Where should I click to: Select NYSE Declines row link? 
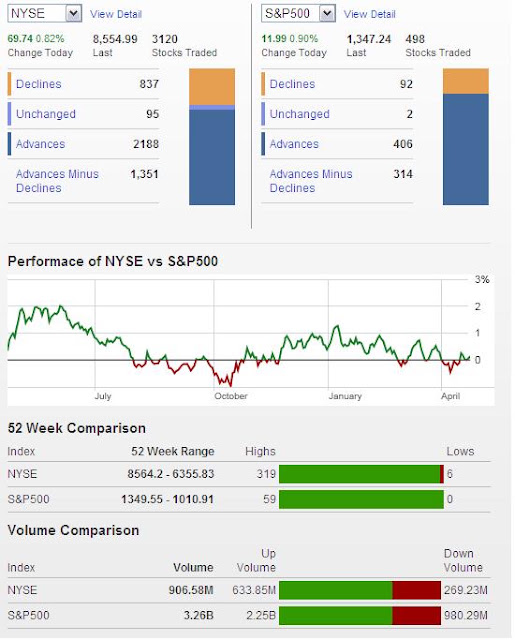(x=39, y=84)
